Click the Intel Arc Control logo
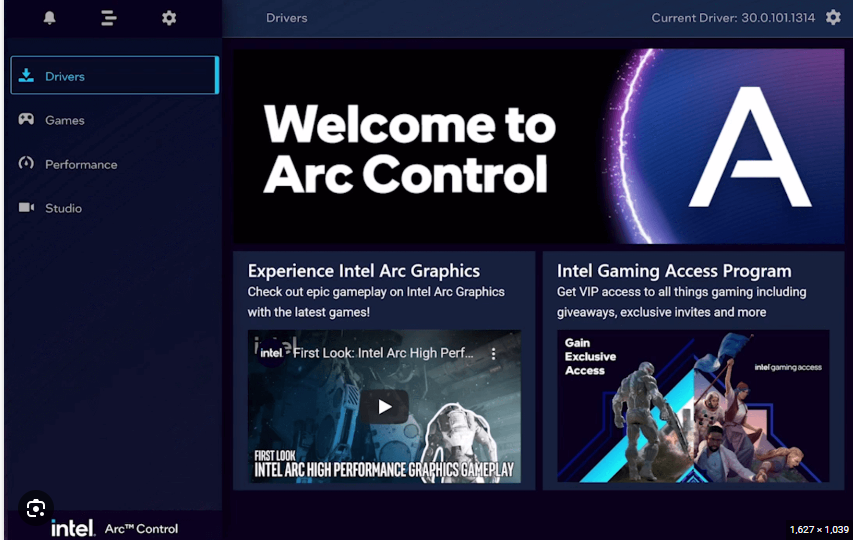The width and height of the screenshot is (853, 540). click(x=114, y=528)
